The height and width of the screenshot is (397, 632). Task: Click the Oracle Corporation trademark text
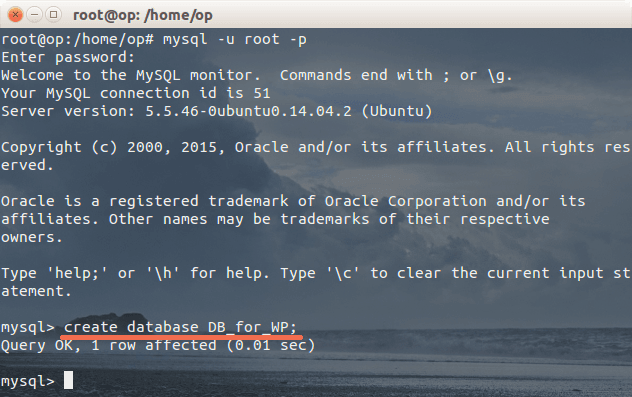click(x=405, y=201)
